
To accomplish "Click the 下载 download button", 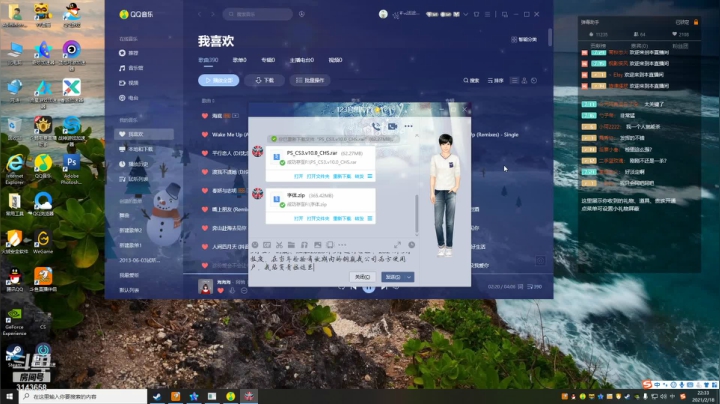I will [x=264, y=80].
